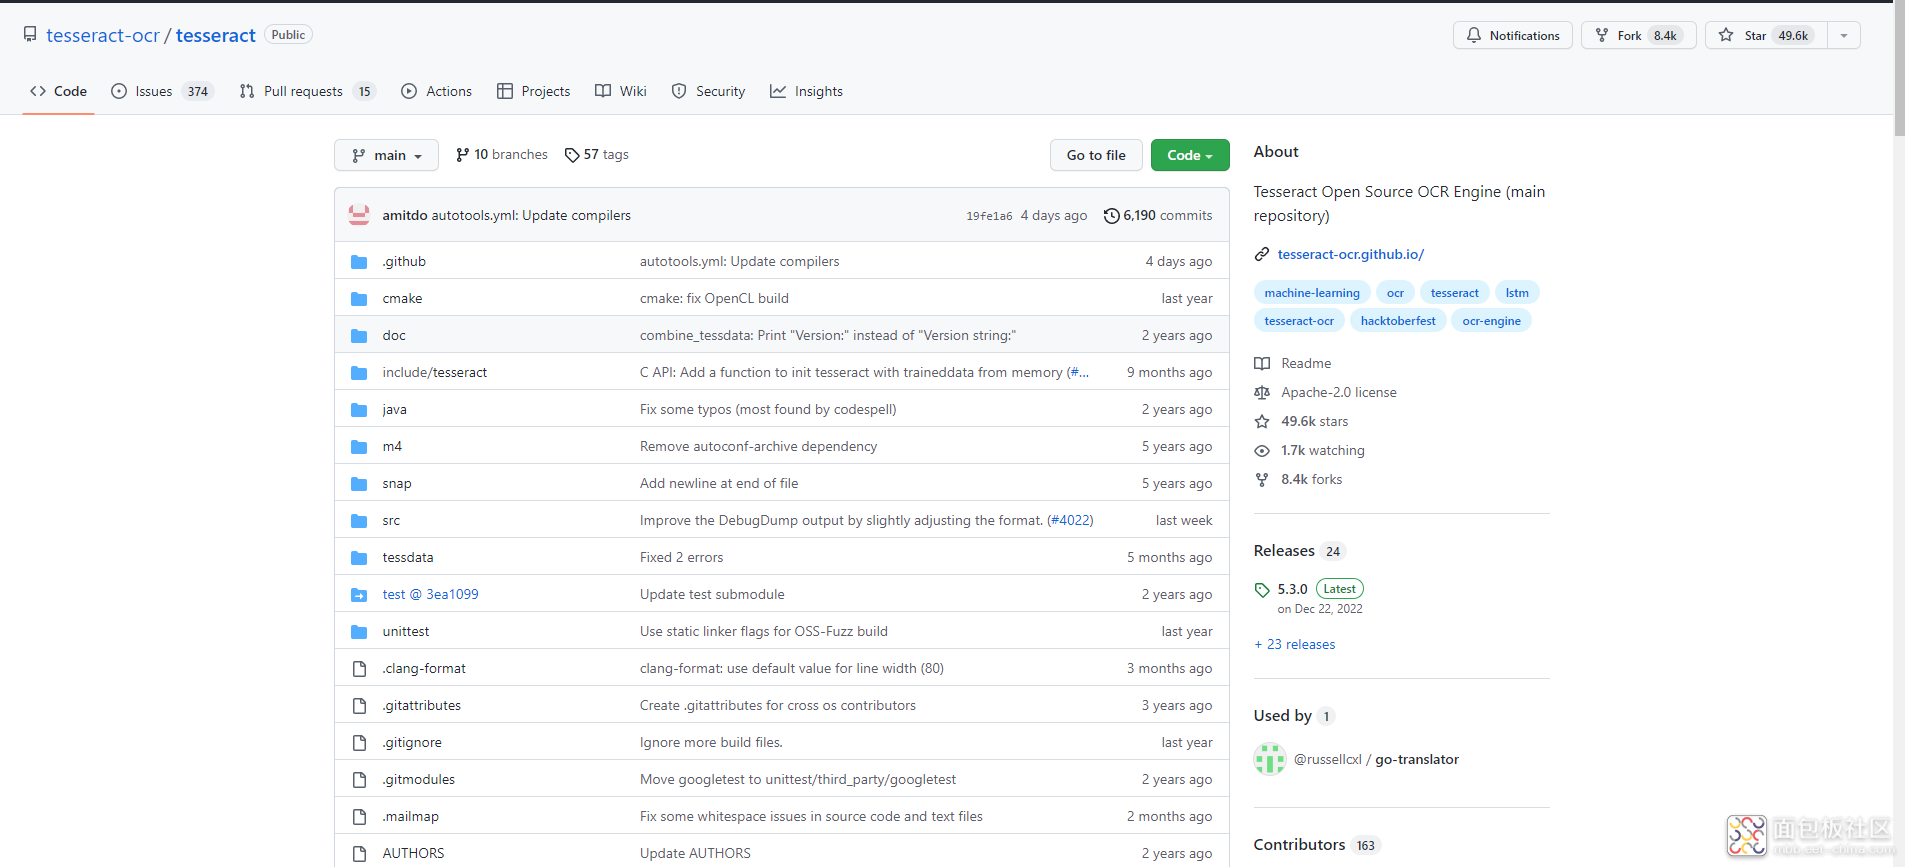Go to the Actions tab
Image resolution: width=1905 pixels, height=867 pixels.
[436, 91]
